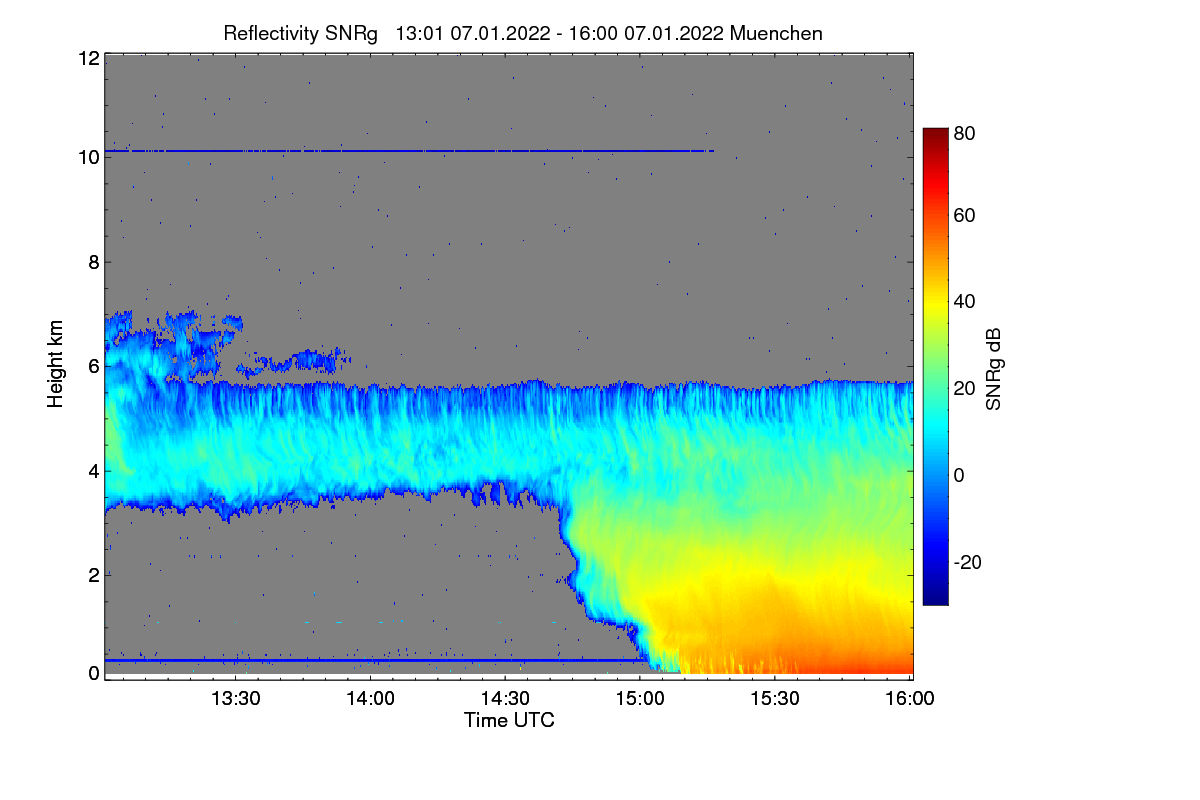
Task: Click the horizontal blue line at 10 km
Action: click(x=409, y=151)
